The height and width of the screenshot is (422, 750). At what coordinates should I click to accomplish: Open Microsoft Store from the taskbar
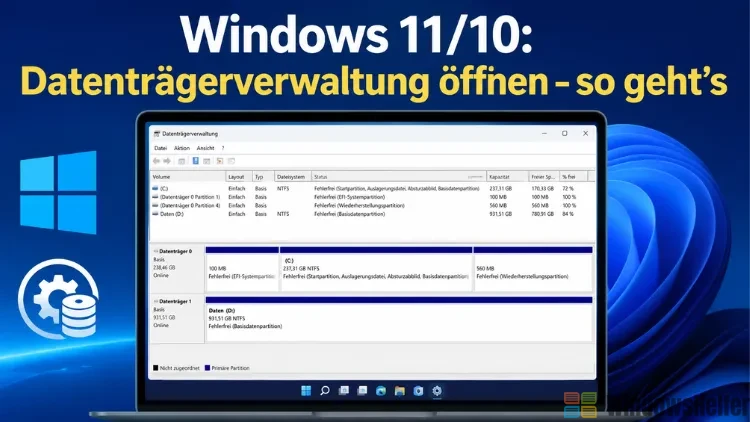coord(418,391)
